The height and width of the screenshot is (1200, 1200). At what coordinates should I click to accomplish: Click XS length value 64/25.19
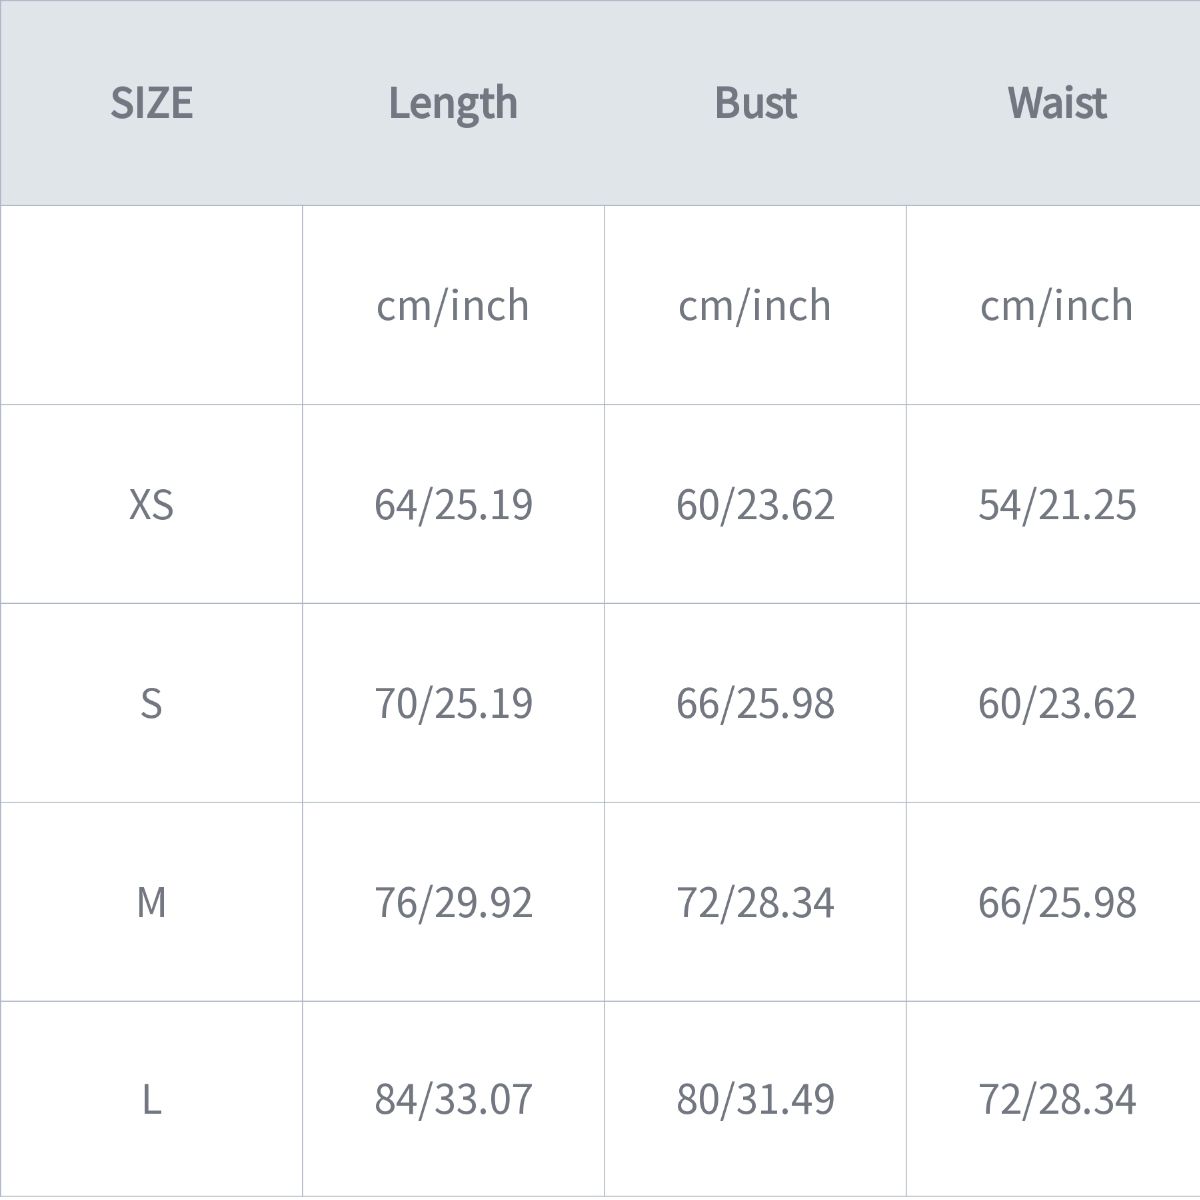point(453,504)
